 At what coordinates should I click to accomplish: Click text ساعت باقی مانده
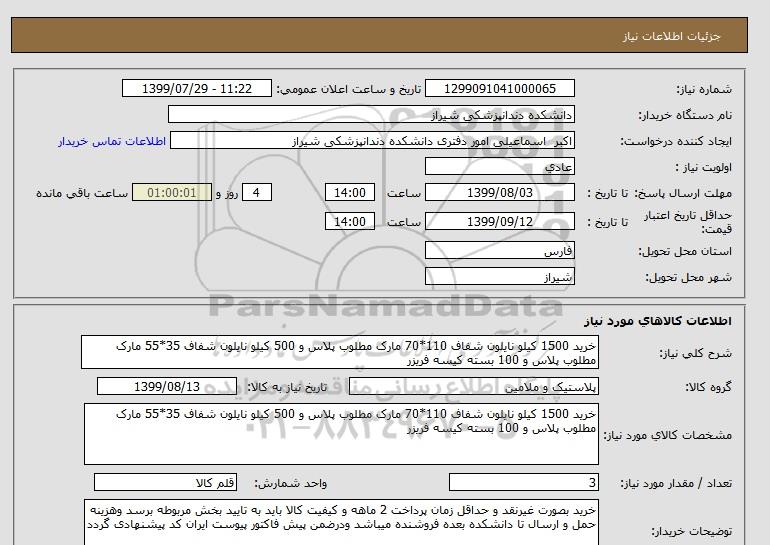82,193
